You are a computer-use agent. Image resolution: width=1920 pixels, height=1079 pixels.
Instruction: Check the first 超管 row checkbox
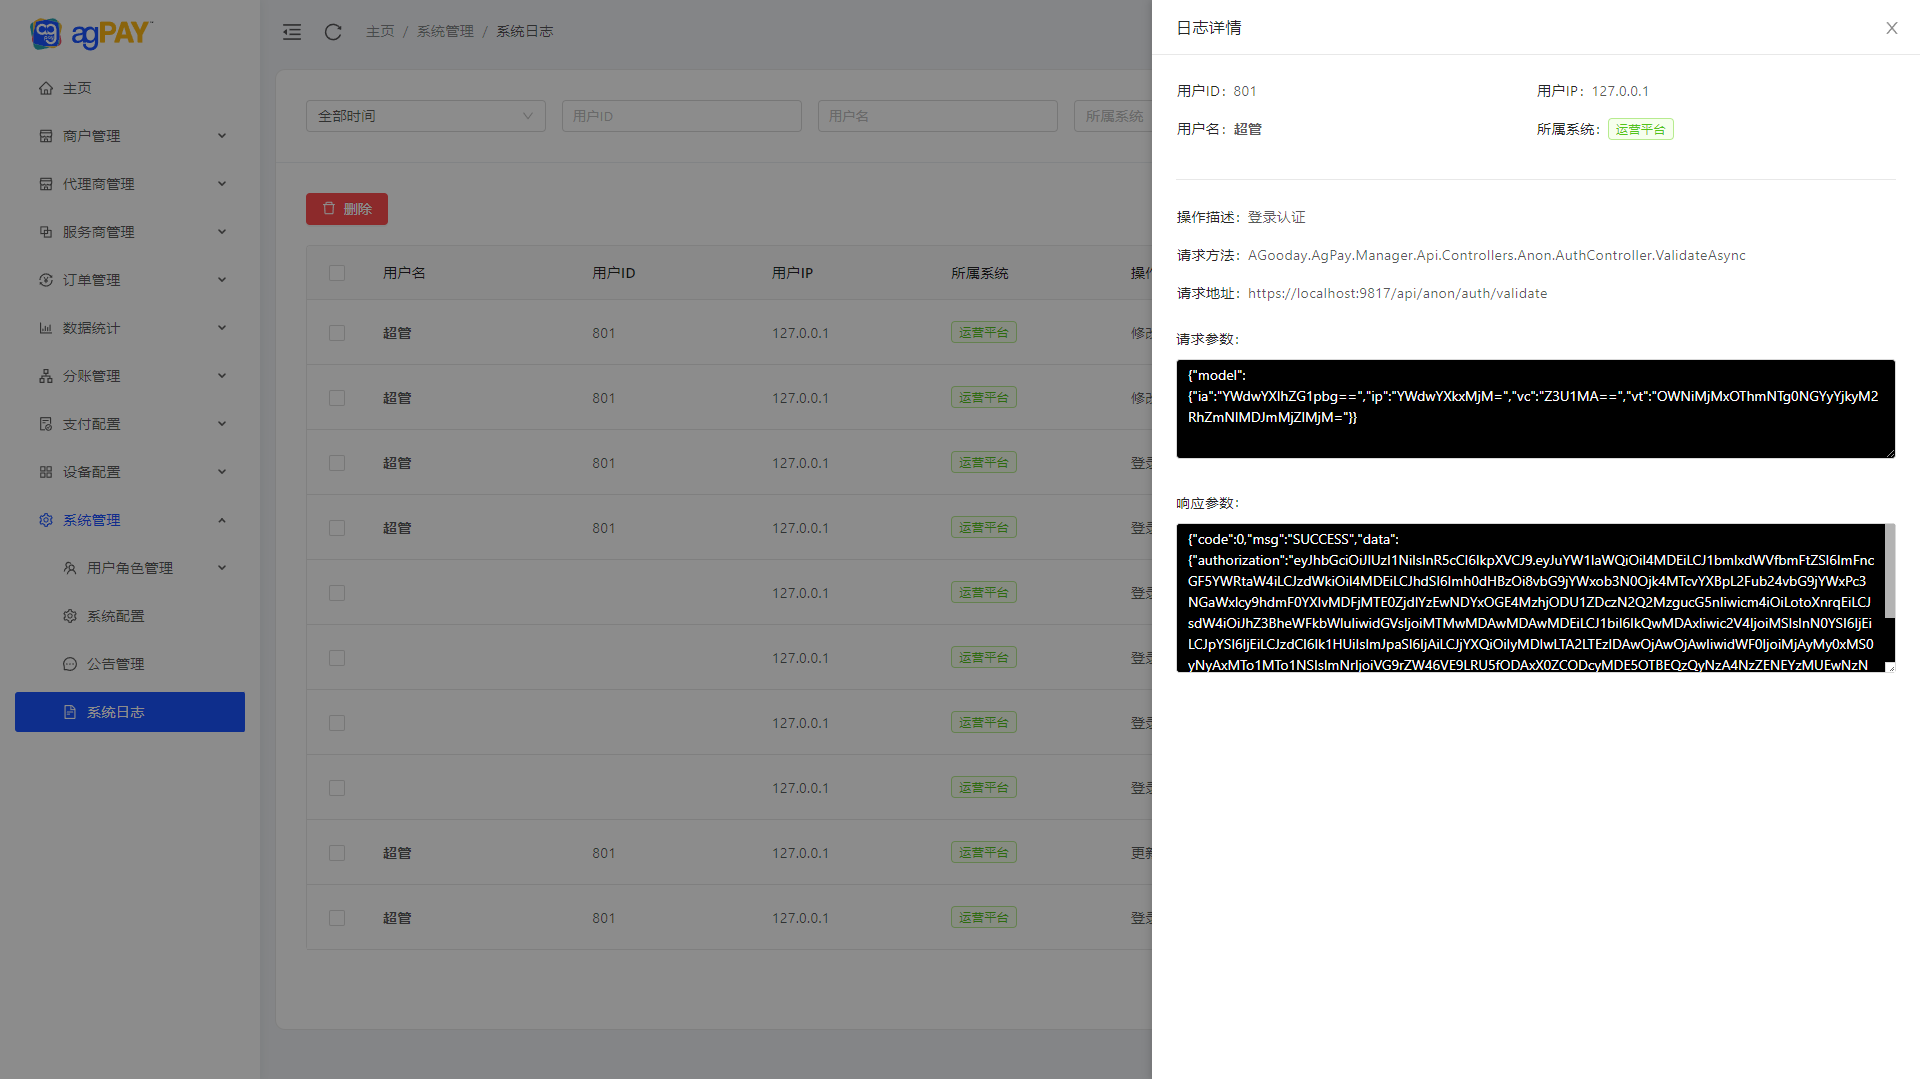click(337, 333)
